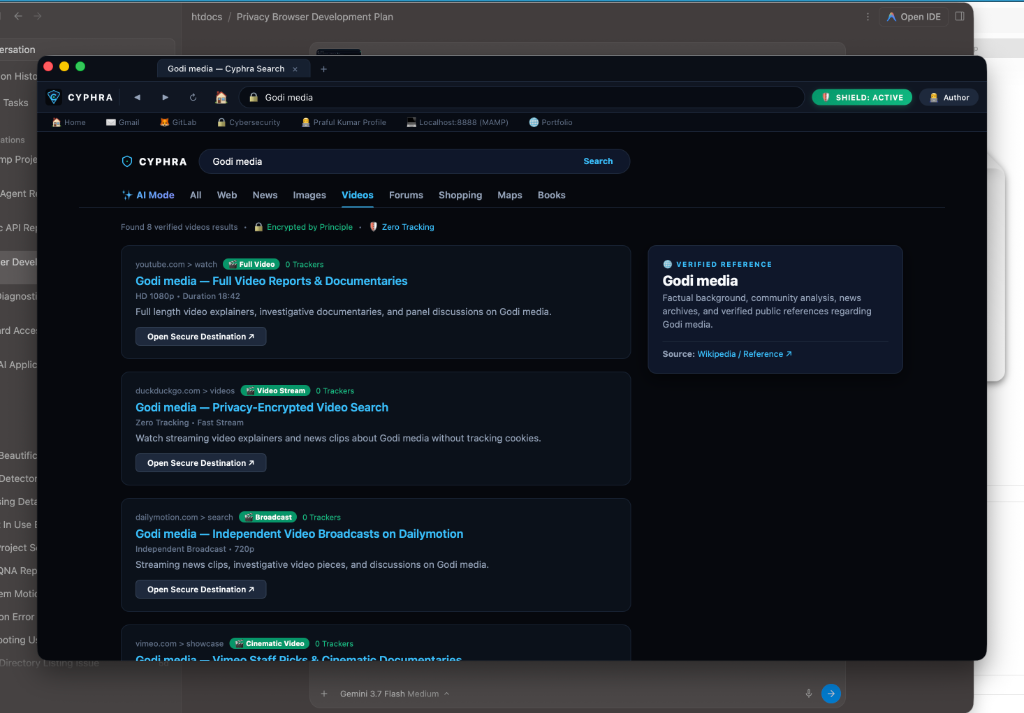
Task: Select the Videos results tab
Action: [357, 195]
